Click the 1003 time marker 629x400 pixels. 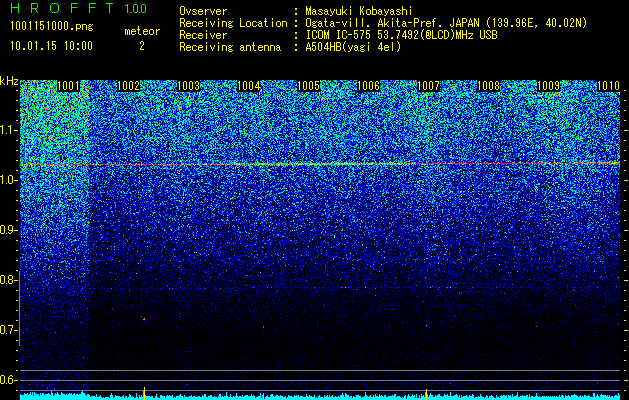[x=189, y=86]
